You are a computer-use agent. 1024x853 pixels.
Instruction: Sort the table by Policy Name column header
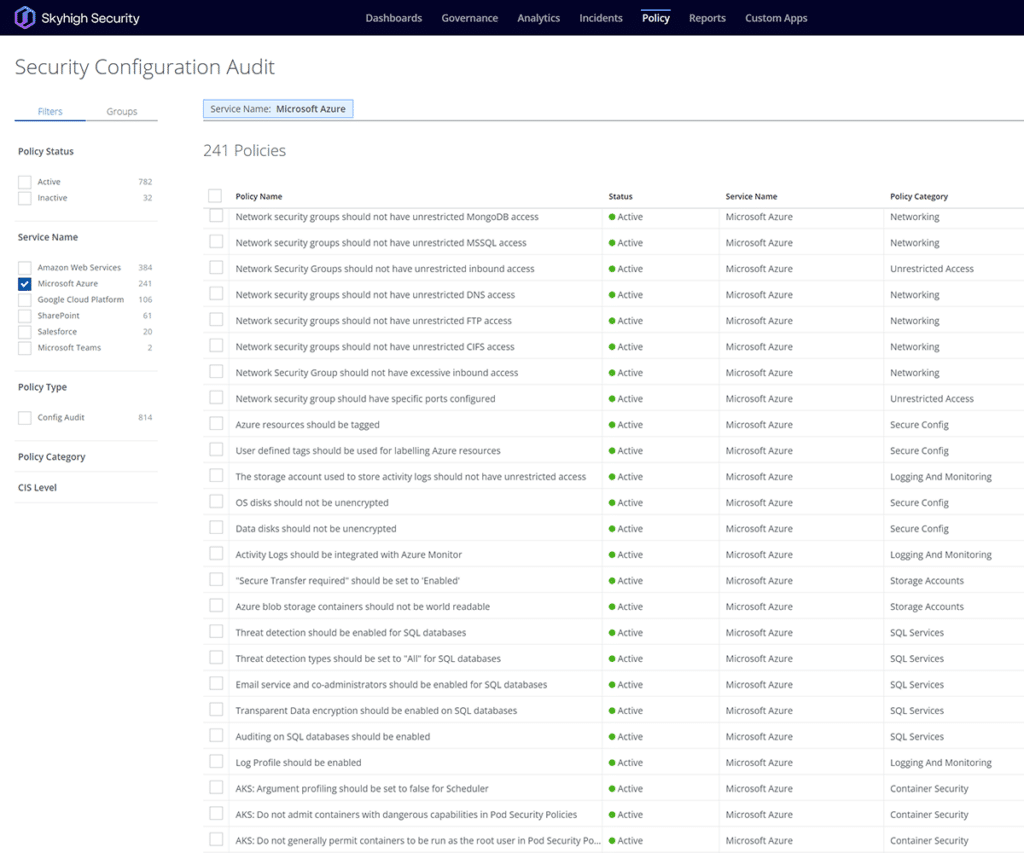click(259, 197)
